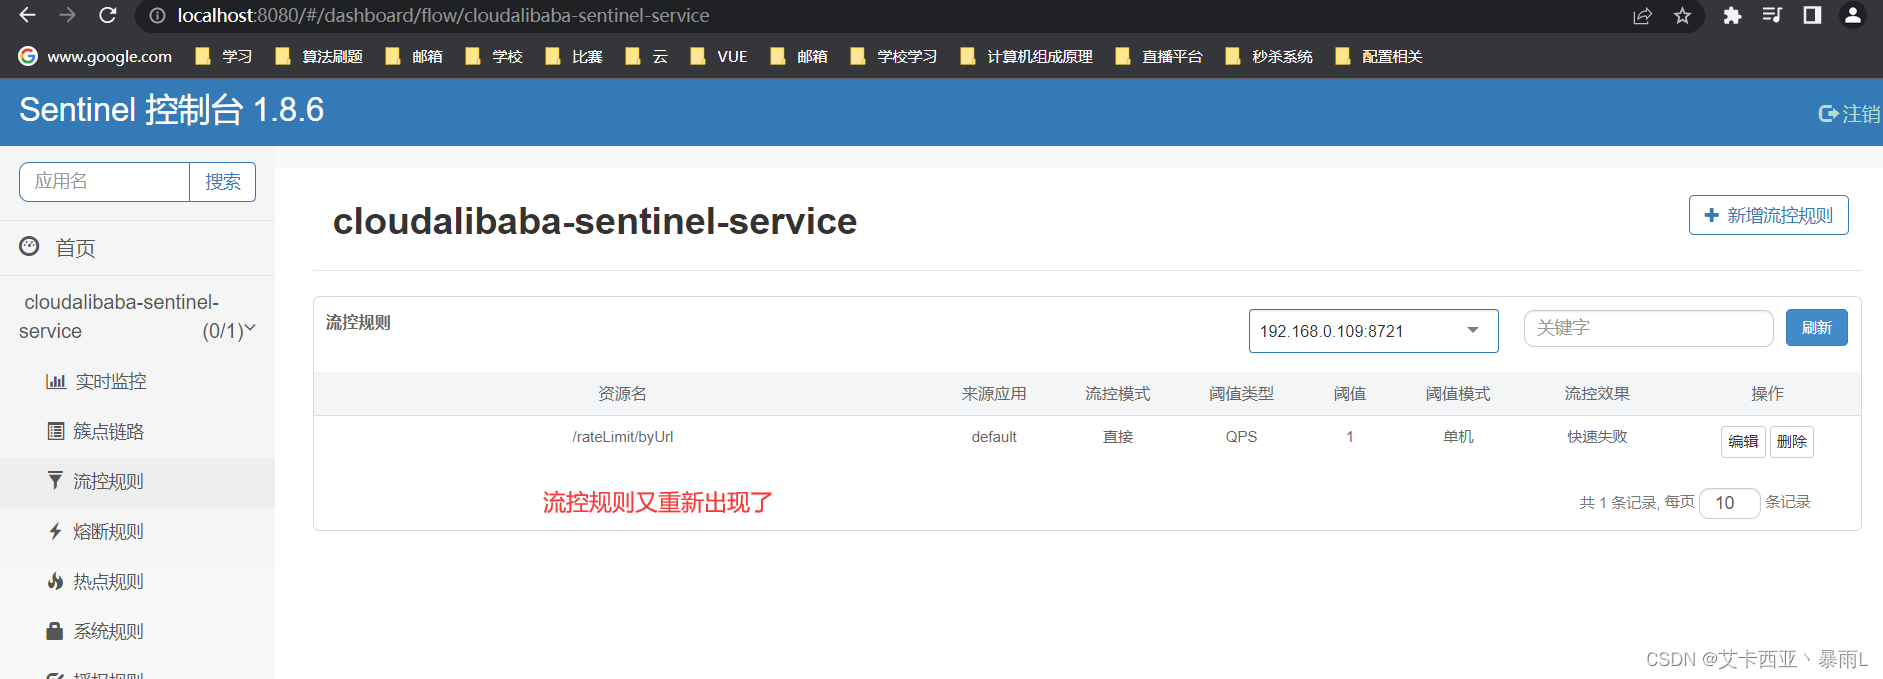The height and width of the screenshot is (679, 1883).
Task: Open the 学校学习 bookmark folder
Action: coord(894,56)
